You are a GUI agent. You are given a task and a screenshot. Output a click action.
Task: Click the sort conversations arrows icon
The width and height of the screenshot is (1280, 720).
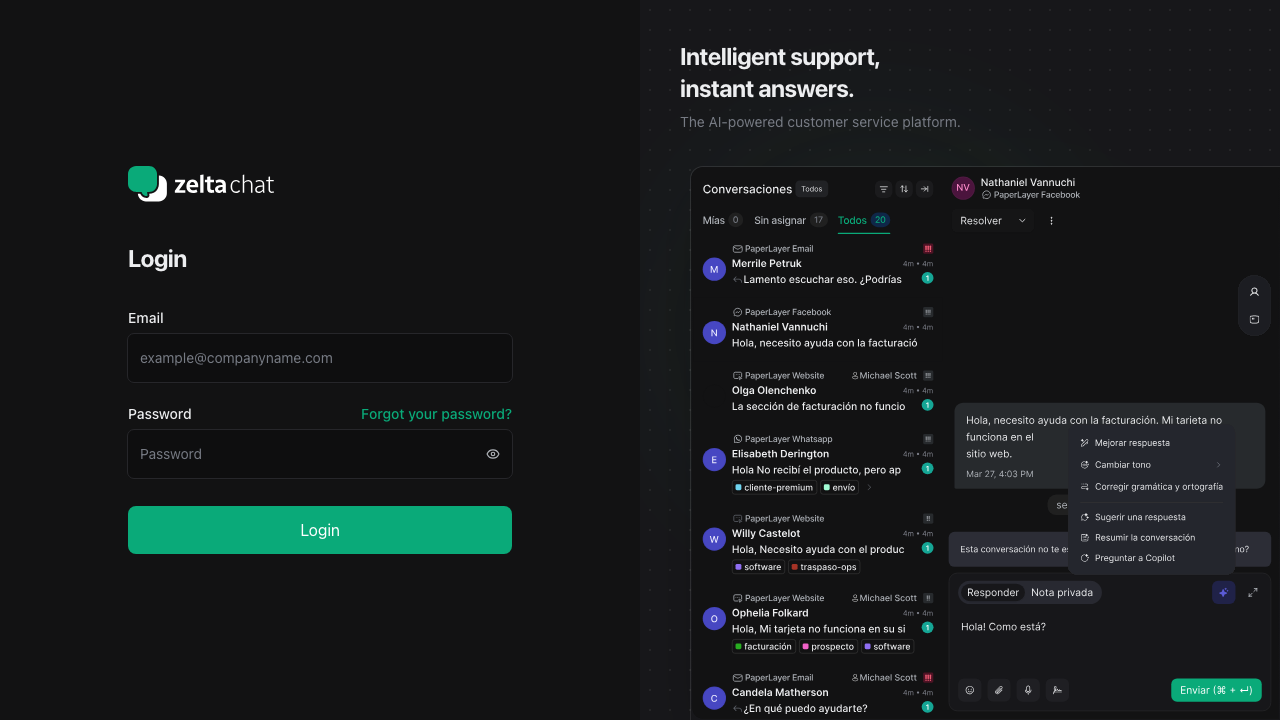[x=904, y=189]
